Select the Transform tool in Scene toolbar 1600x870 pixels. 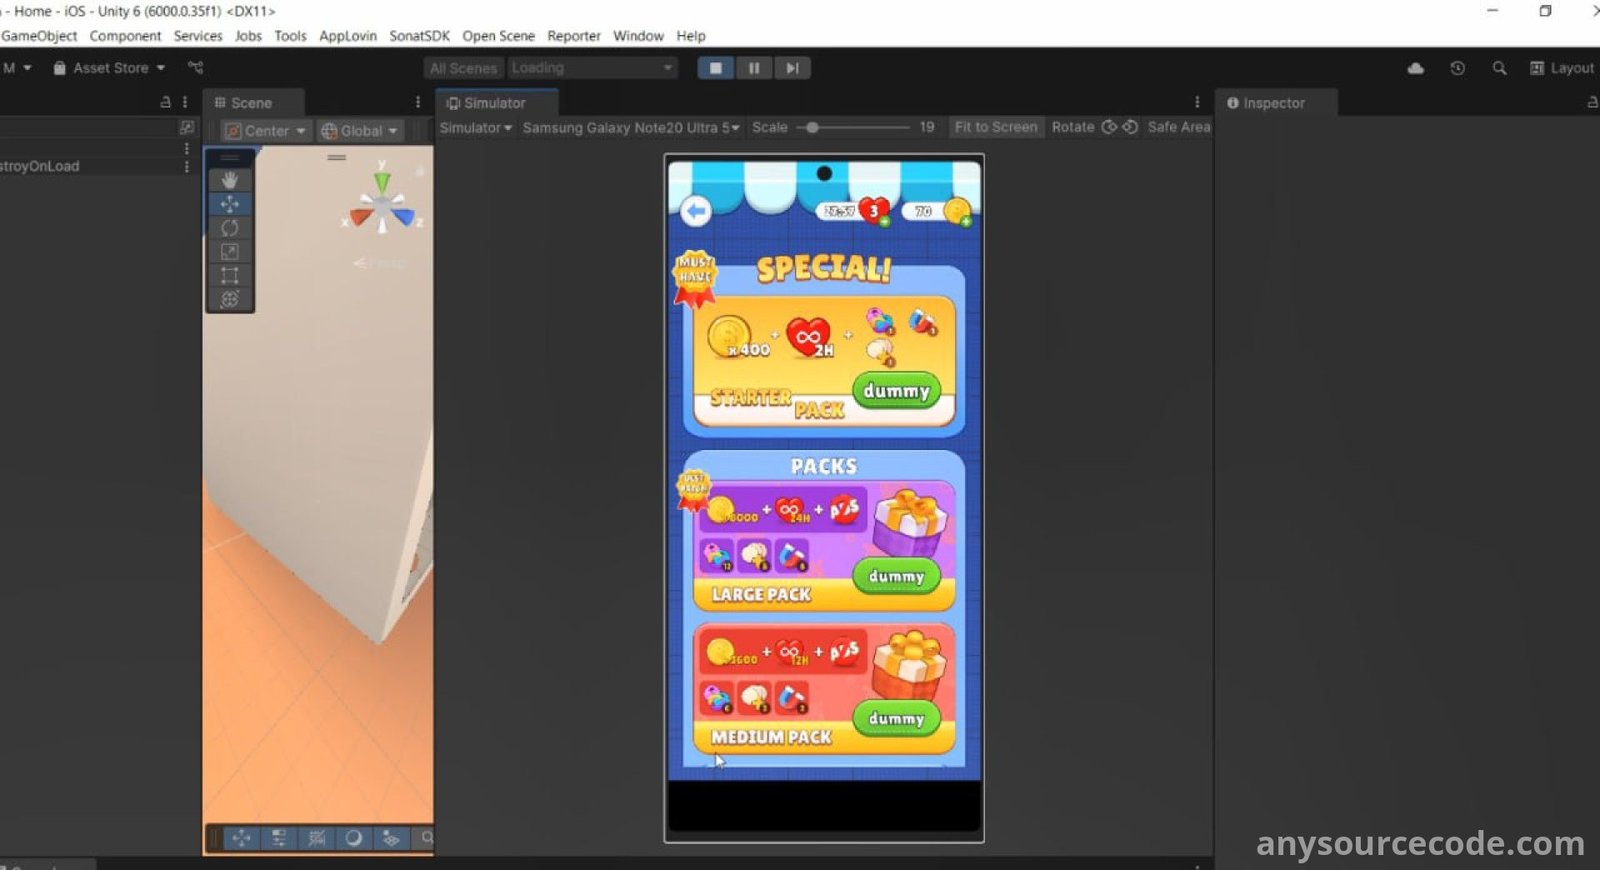coord(229,299)
